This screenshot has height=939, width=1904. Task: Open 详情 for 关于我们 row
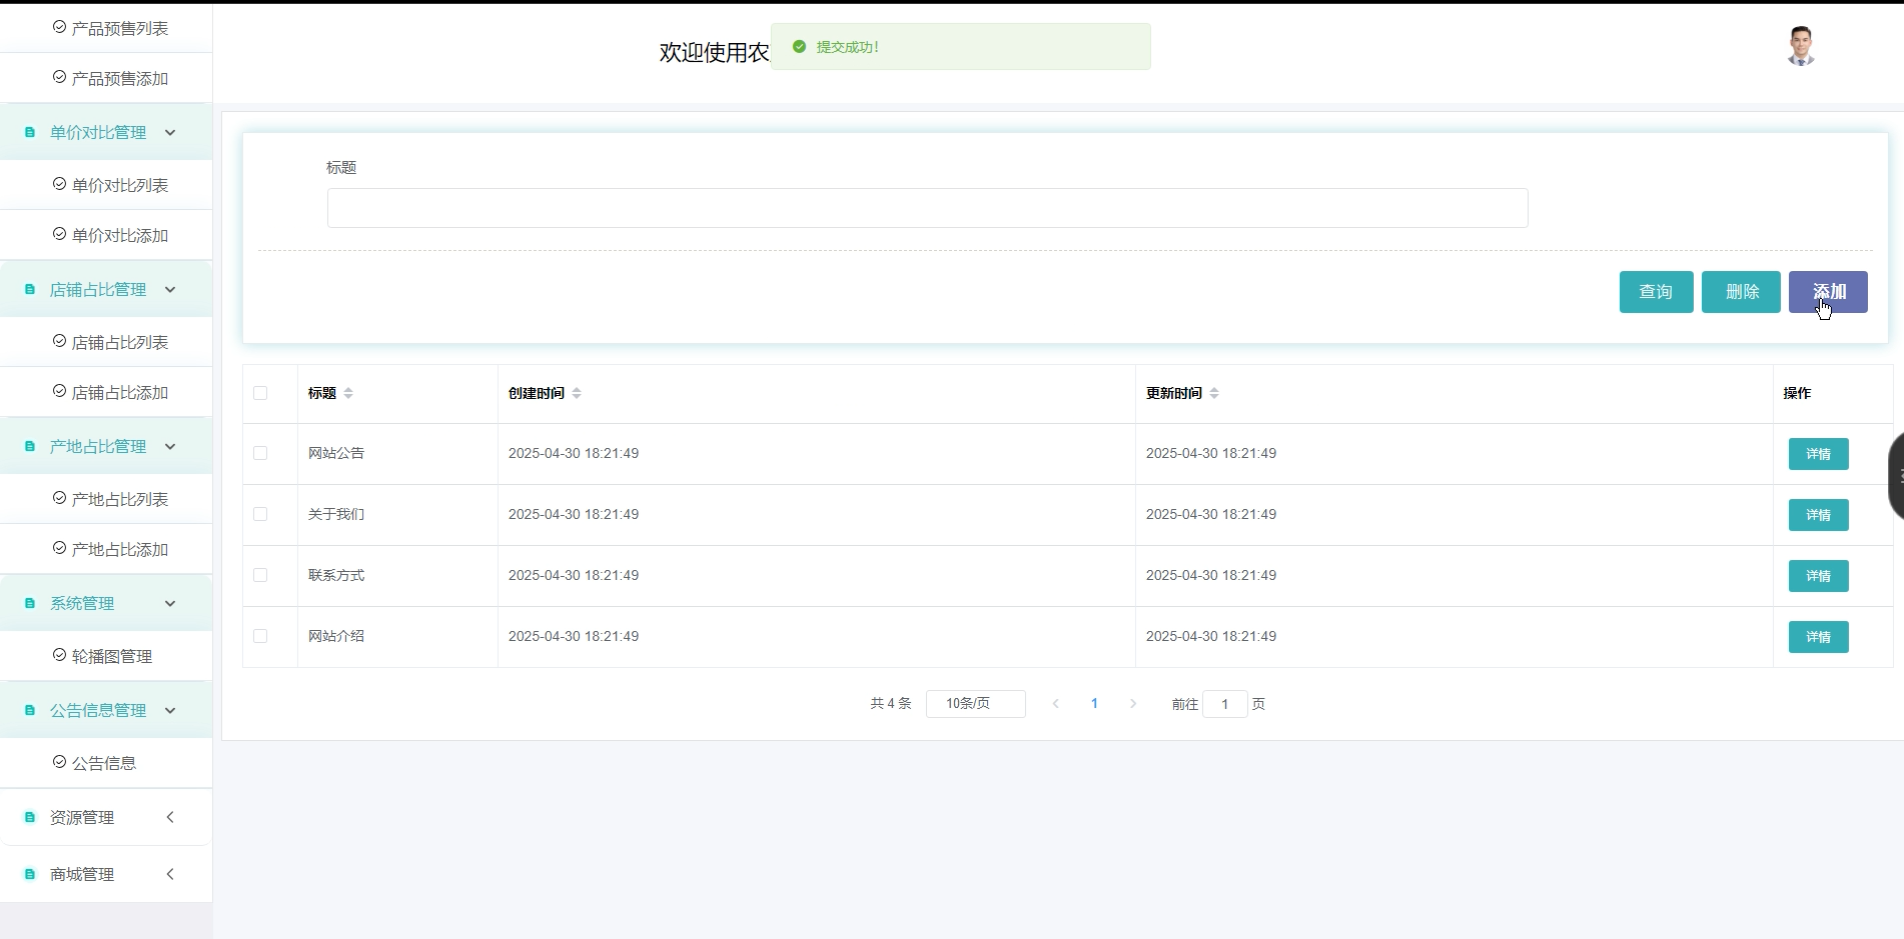[x=1818, y=515]
